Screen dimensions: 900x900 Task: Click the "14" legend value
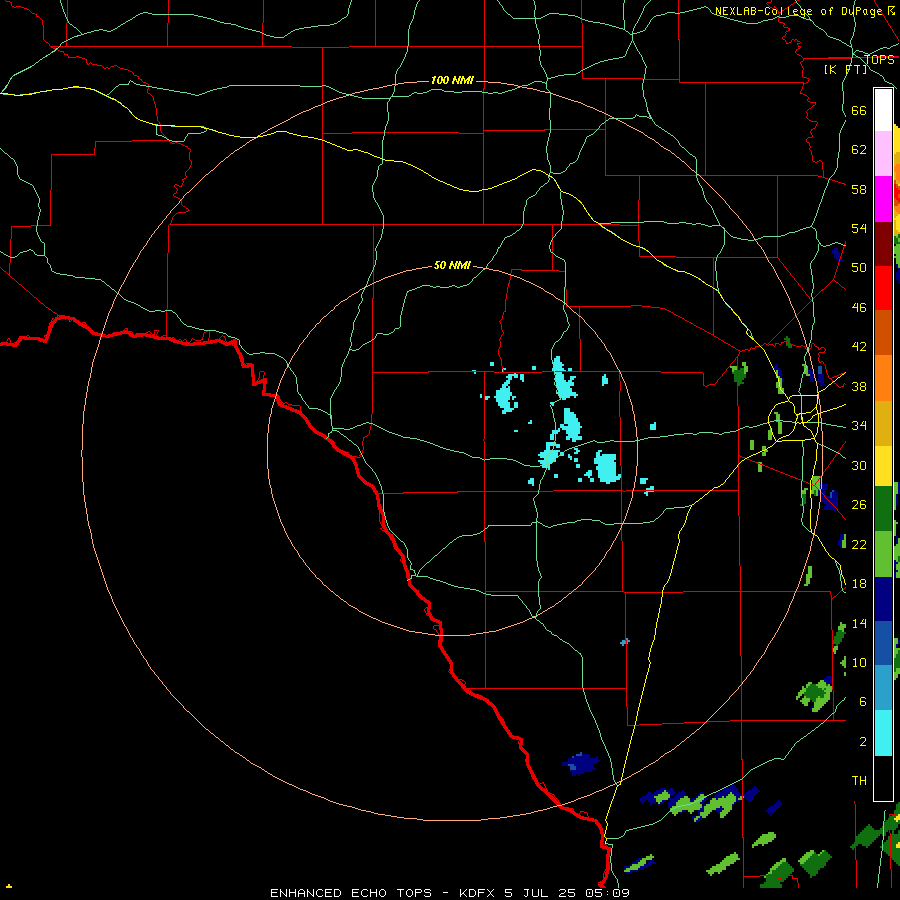click(x=859, y=623)
